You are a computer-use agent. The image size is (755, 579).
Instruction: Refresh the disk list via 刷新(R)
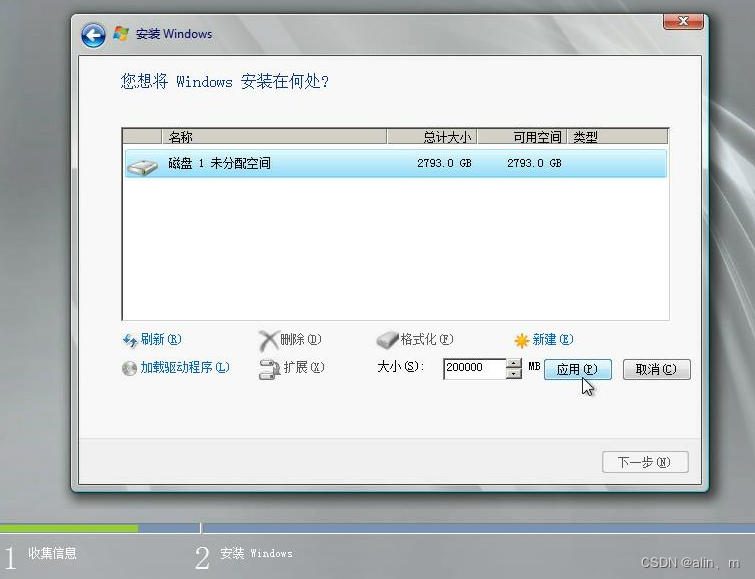(161, 340)
